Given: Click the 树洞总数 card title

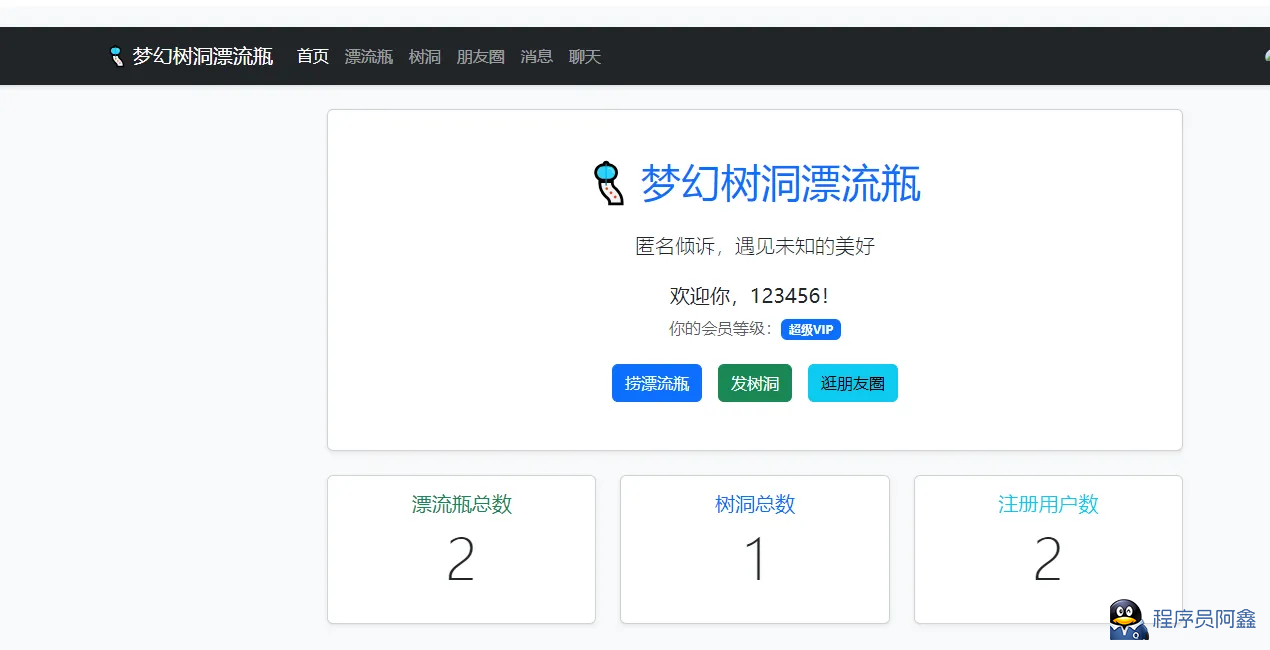Looking at the screenshot, I should [x=755, y=505].
